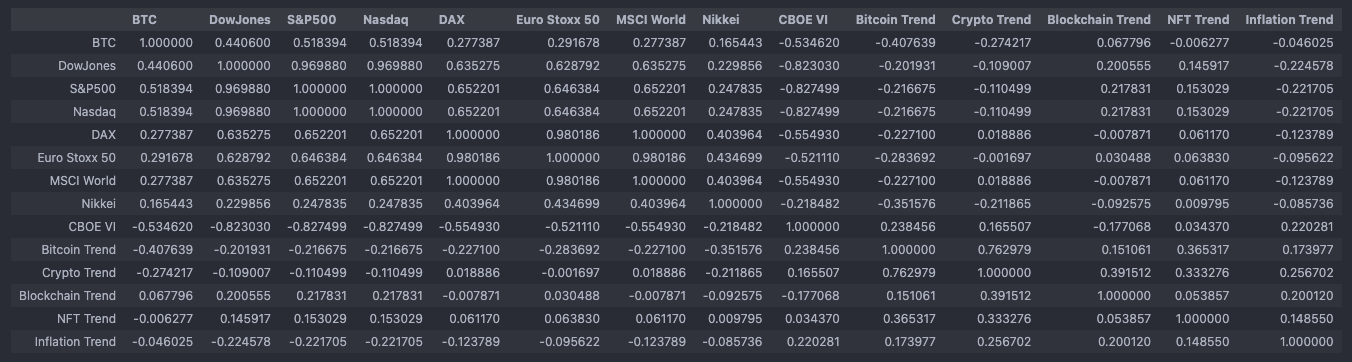Click the Blockchain Trend row label

[68, 296]
